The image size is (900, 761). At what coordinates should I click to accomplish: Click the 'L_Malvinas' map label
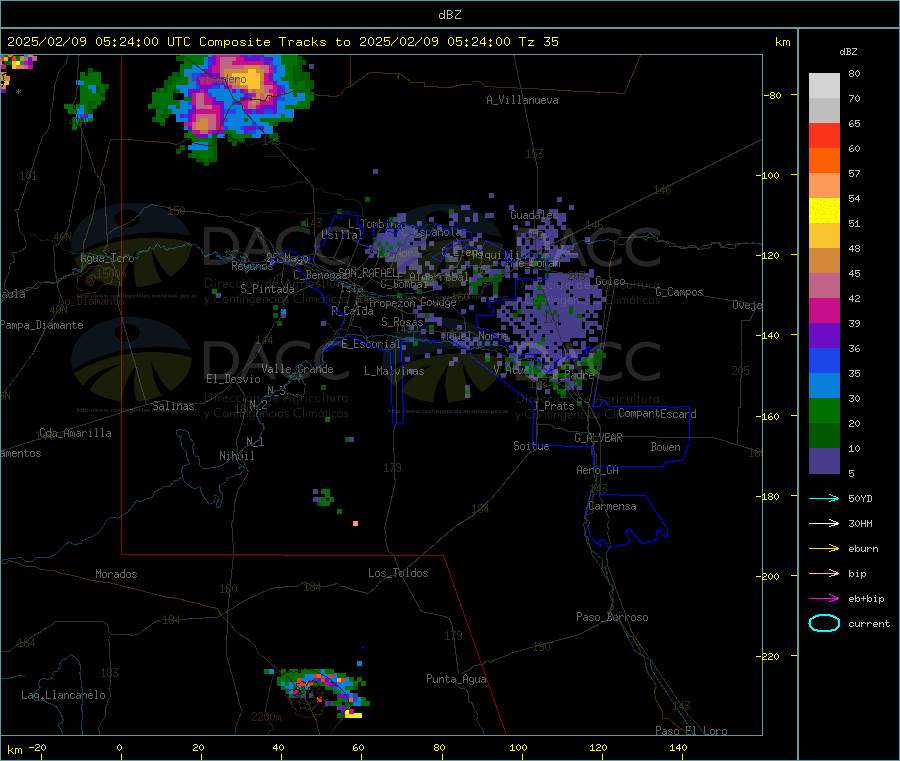tap(394, 371)
